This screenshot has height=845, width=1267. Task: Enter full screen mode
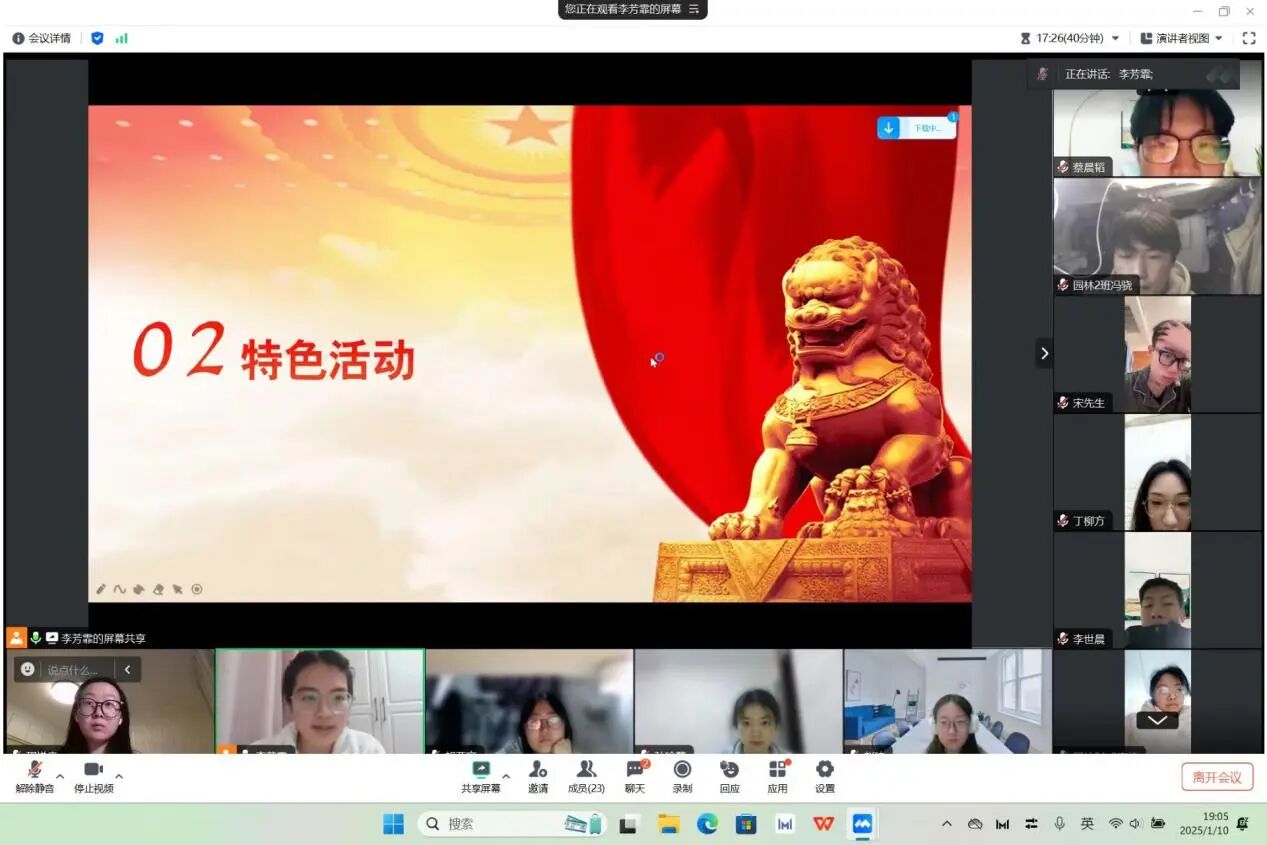[x=1248, y=38]
